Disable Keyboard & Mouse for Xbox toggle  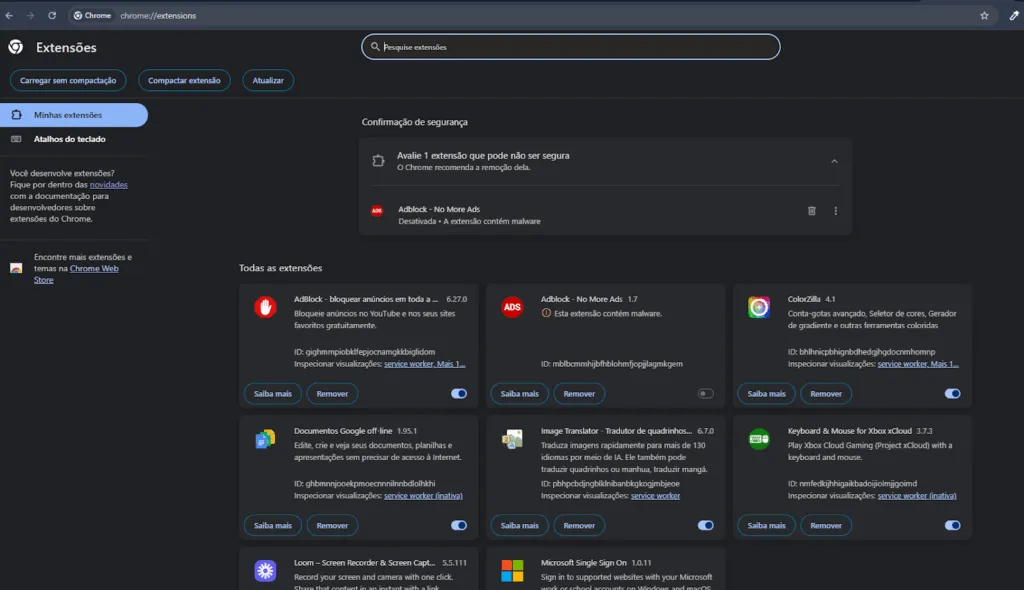952,526
